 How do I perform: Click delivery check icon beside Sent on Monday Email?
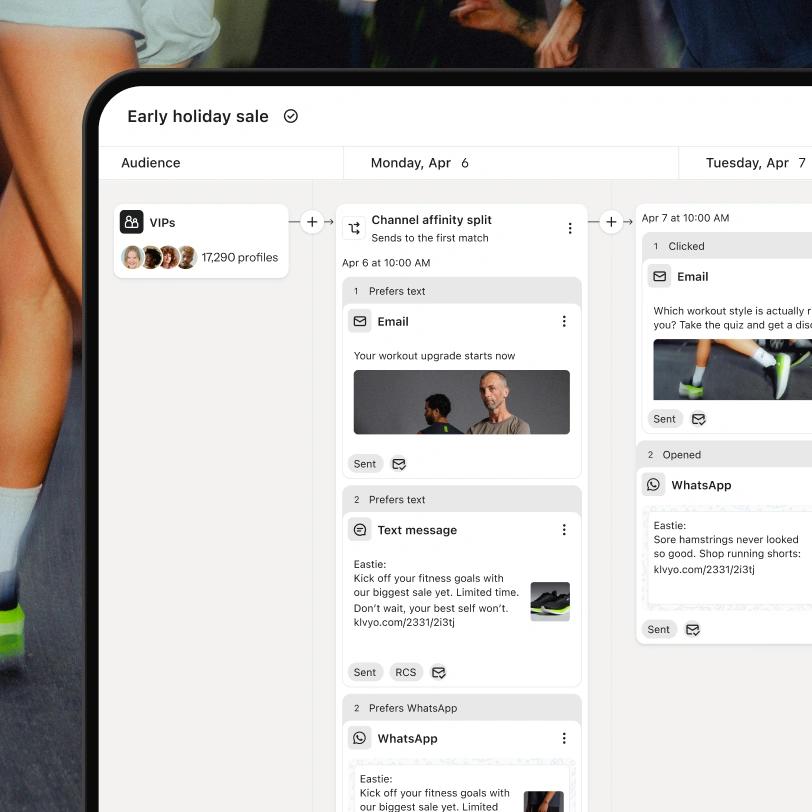click(x=399, y=464)
